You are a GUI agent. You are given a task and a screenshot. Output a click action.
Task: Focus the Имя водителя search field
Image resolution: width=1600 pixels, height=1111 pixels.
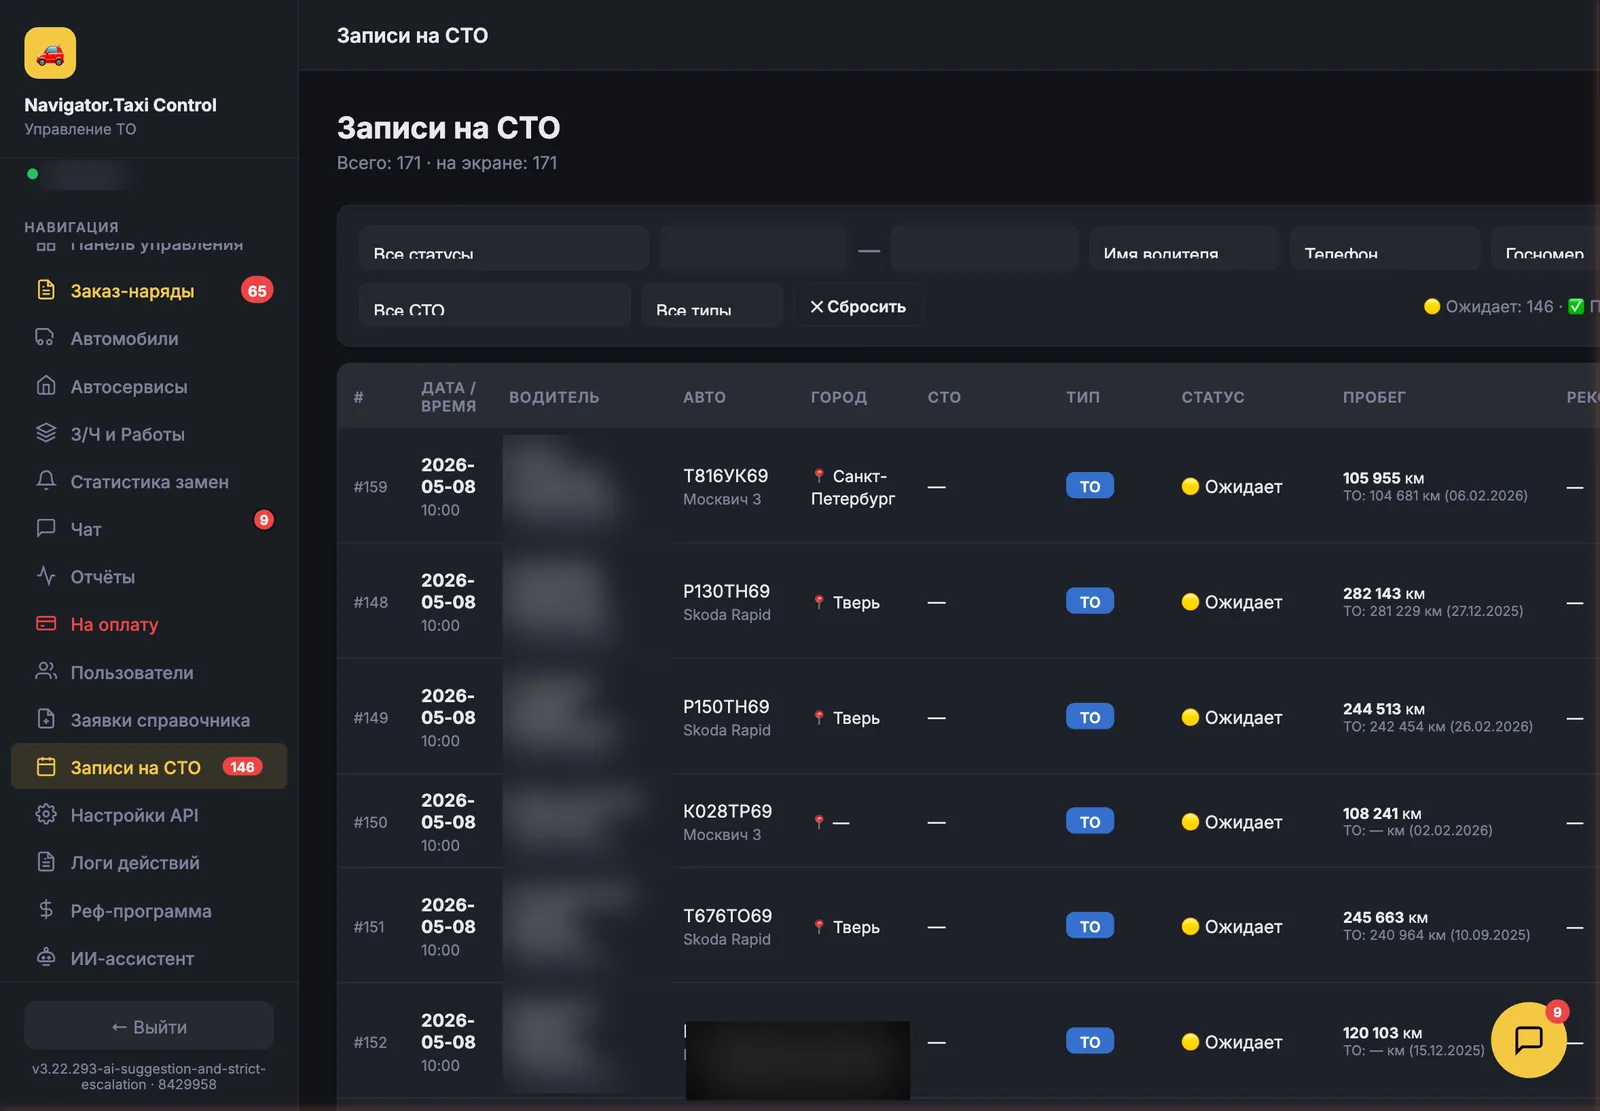click(1184, 248)
